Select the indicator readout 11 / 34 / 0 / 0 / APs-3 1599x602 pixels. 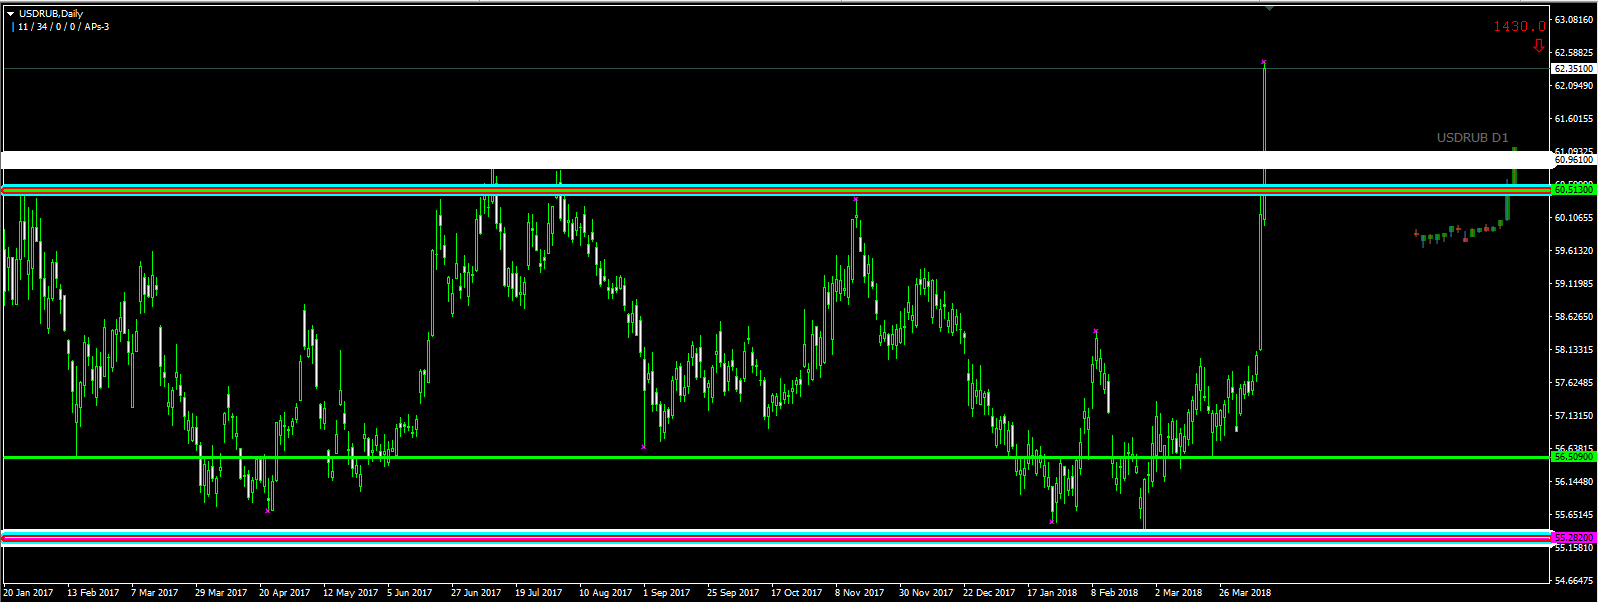point(64,27)
